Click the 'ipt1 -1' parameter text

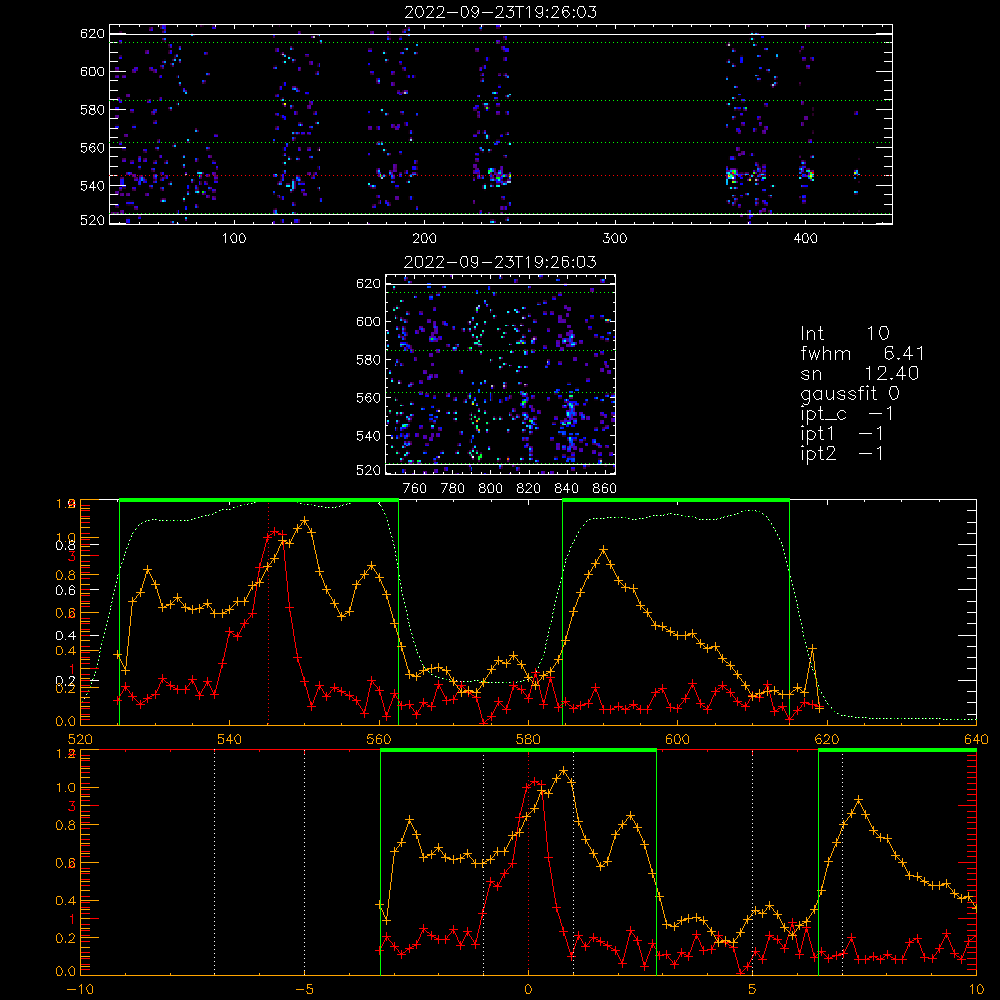842,434
